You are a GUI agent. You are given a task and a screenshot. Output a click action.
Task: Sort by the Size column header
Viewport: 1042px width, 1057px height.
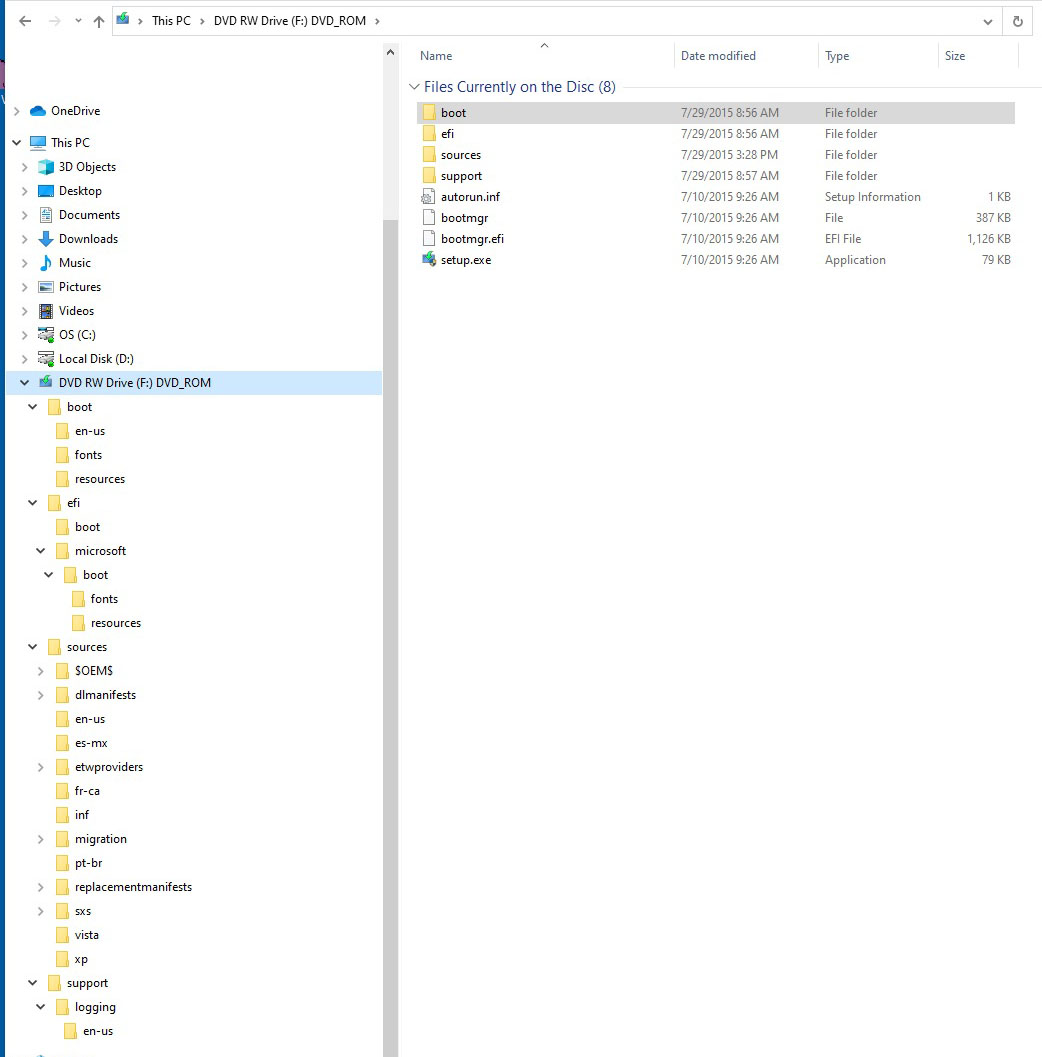coord(955,56)
